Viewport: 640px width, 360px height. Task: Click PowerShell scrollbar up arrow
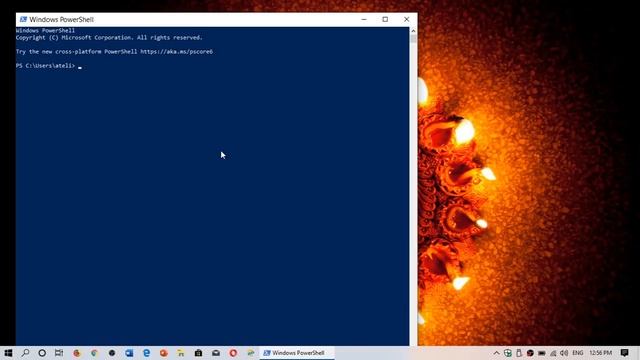(413, 31)
